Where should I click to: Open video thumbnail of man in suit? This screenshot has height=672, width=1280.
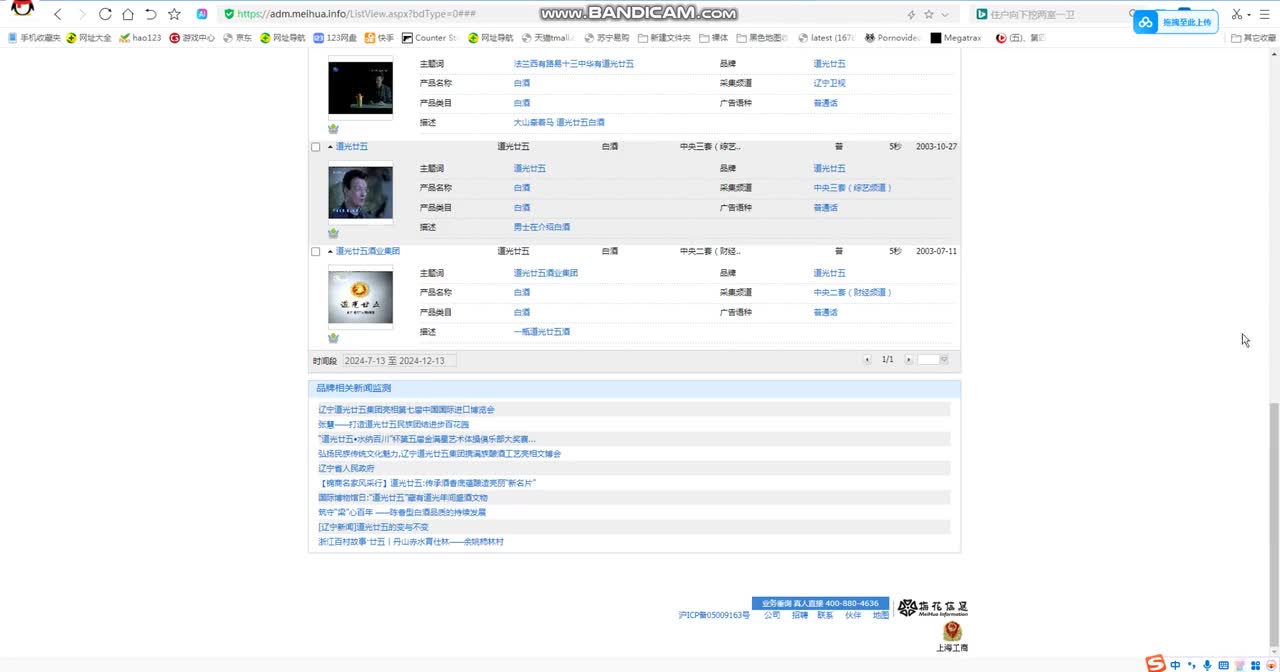tap(360, 193)
